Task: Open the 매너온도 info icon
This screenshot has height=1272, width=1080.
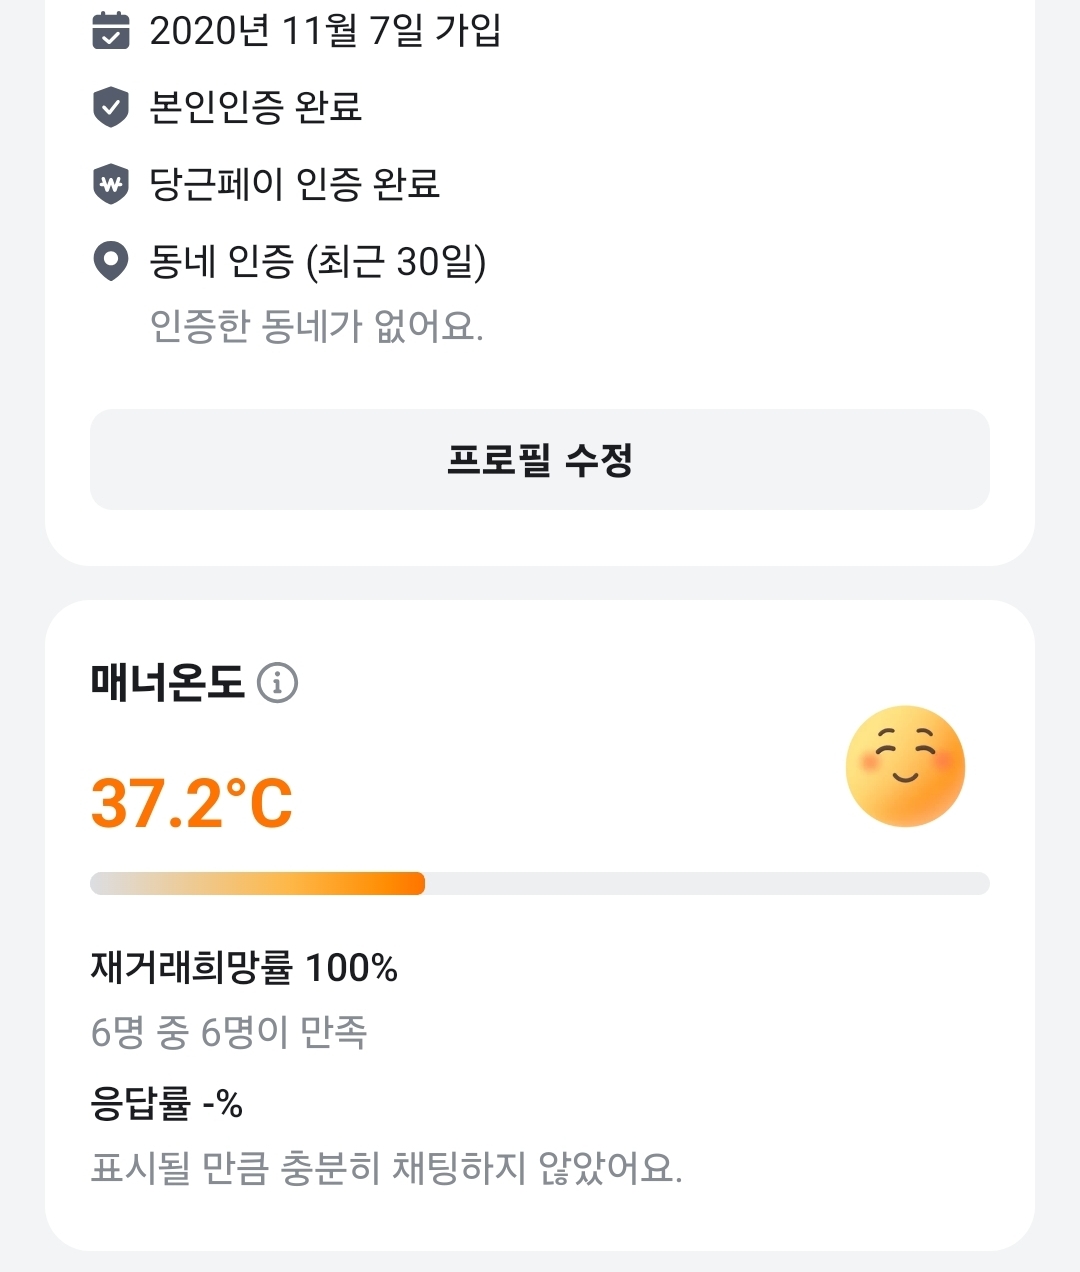Action: (277, 683)
